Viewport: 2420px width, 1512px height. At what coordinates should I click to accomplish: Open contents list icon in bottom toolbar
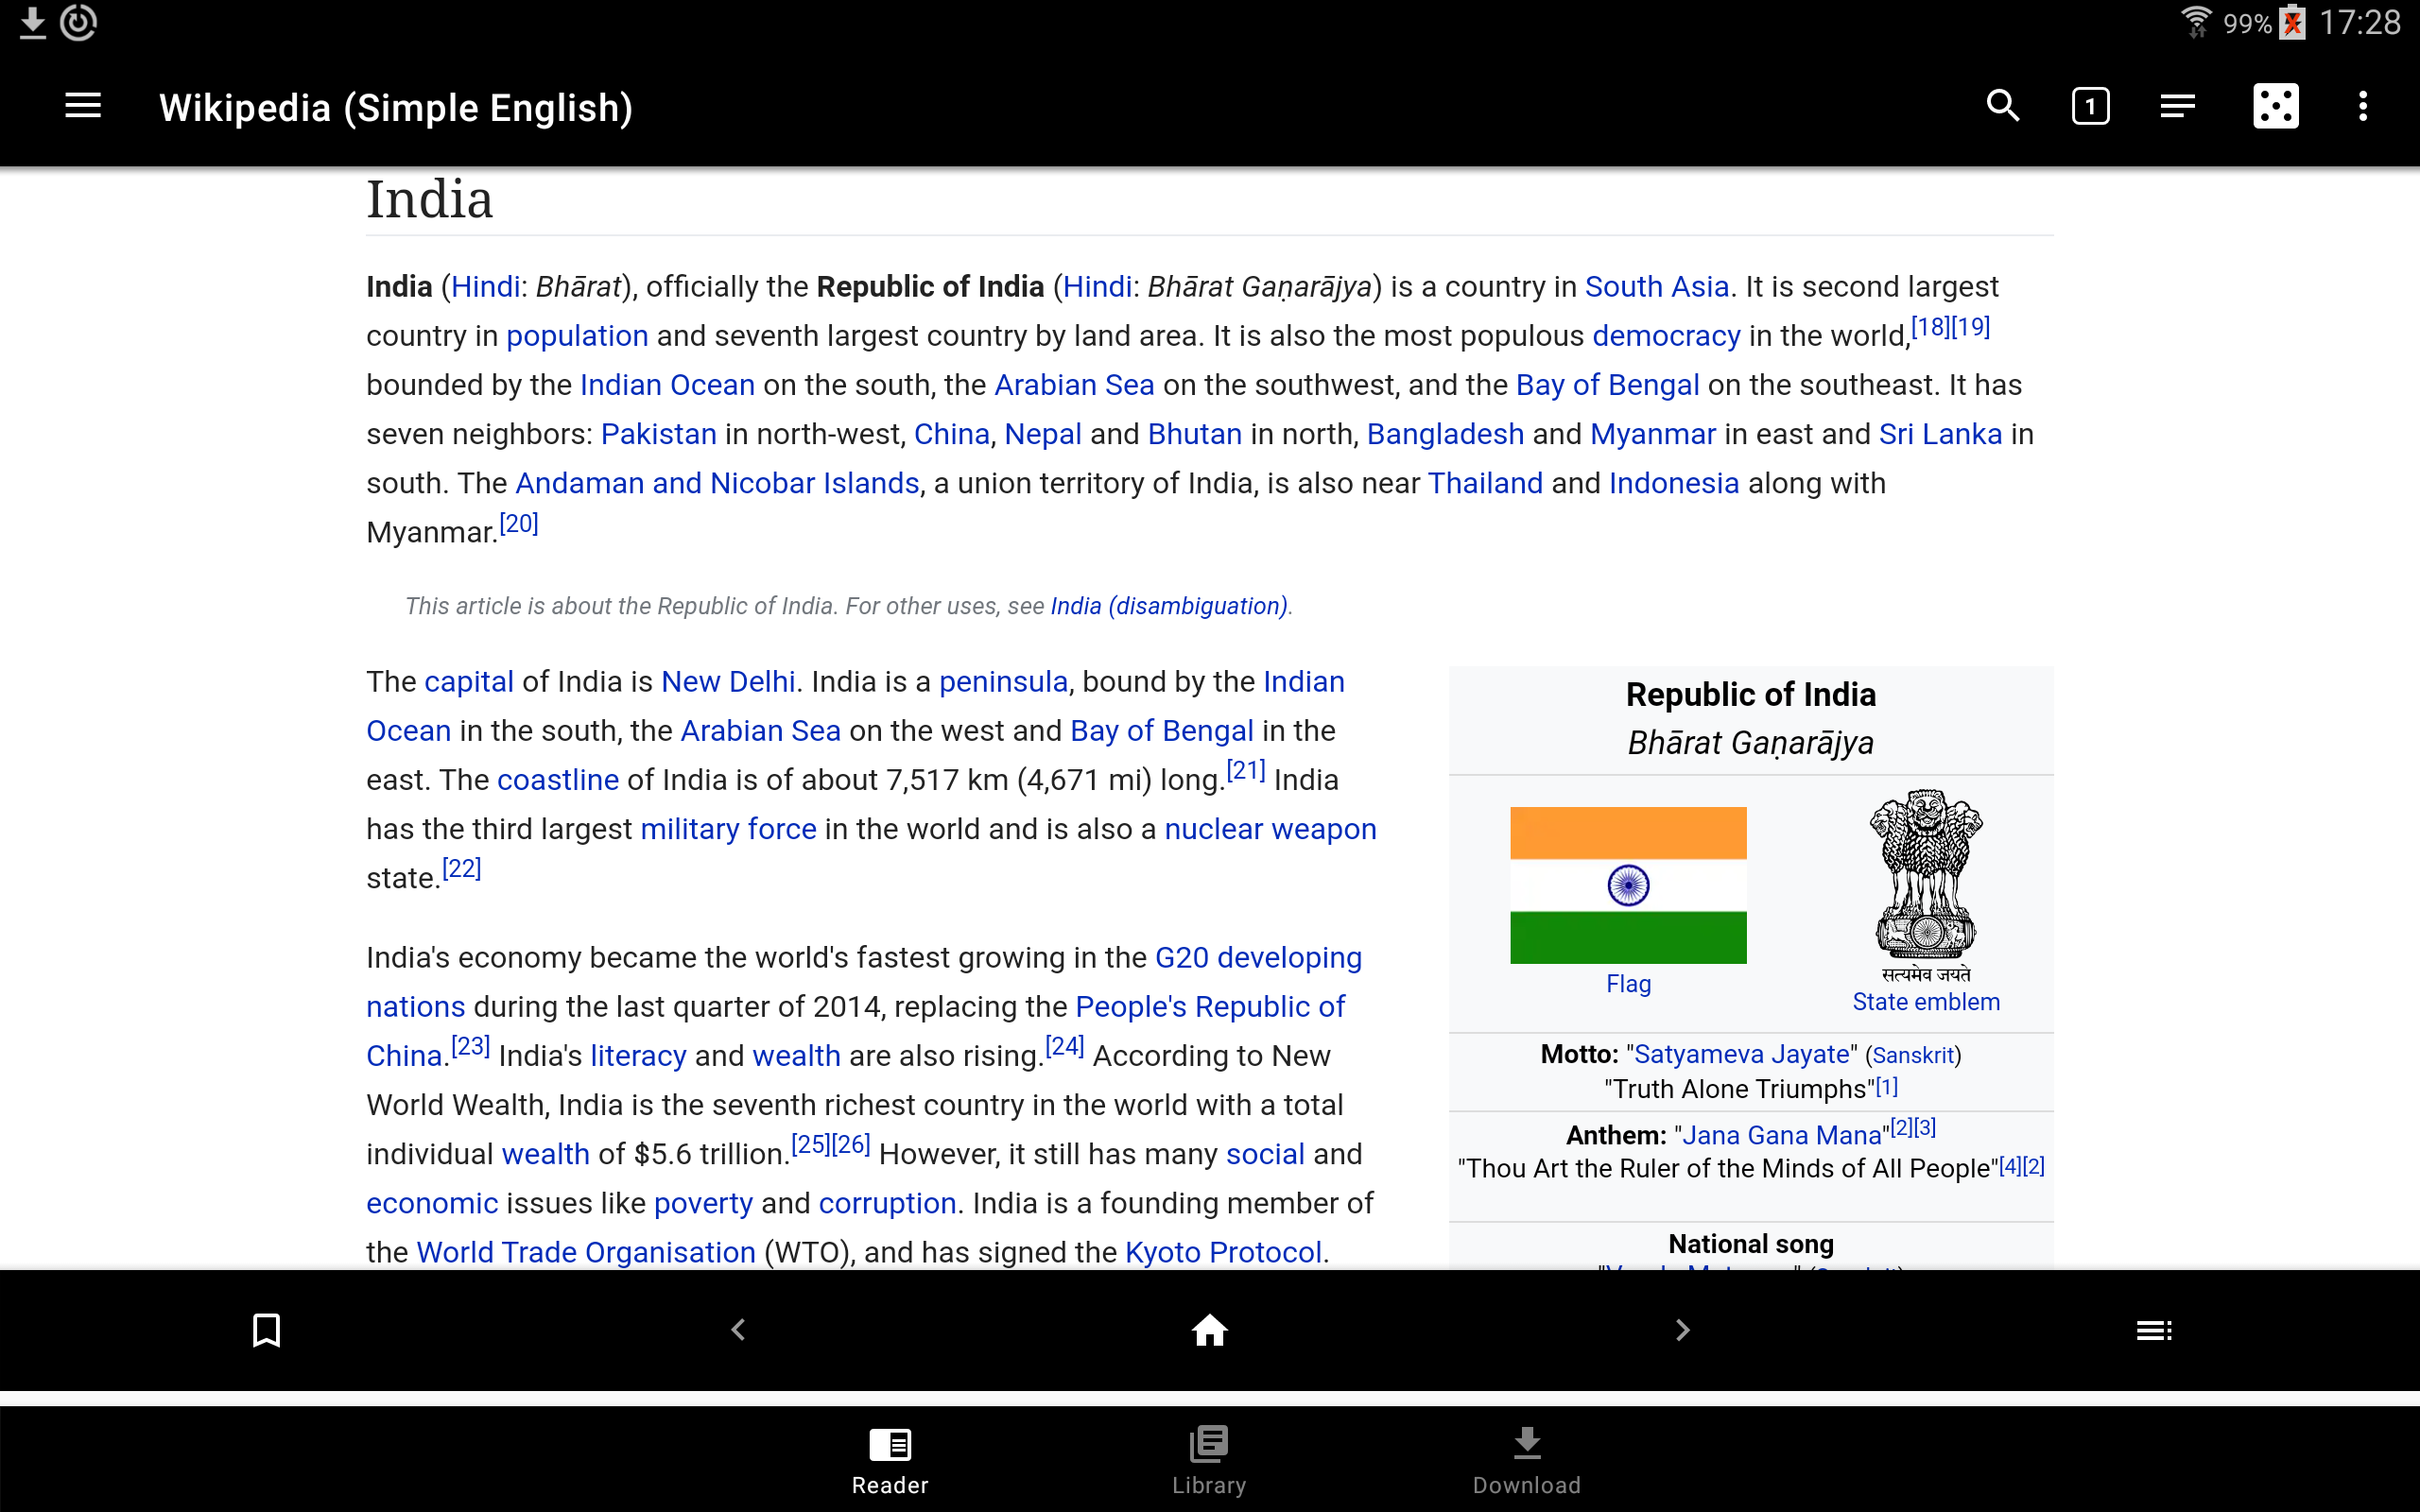tap(2153, 1330)
